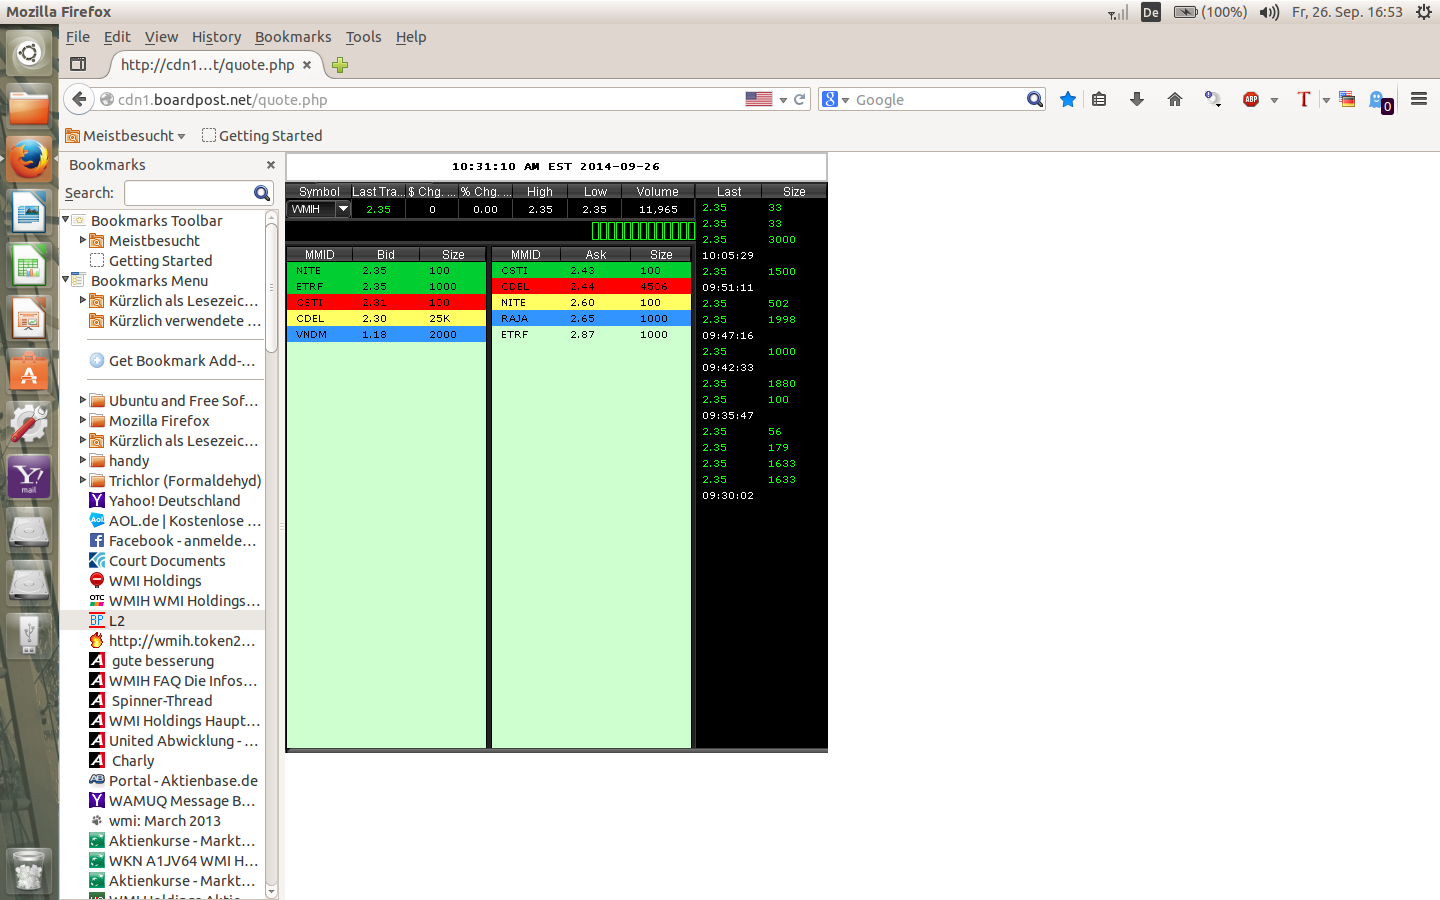
Task: Open the Help menu
Action: (x=411, y=37)
